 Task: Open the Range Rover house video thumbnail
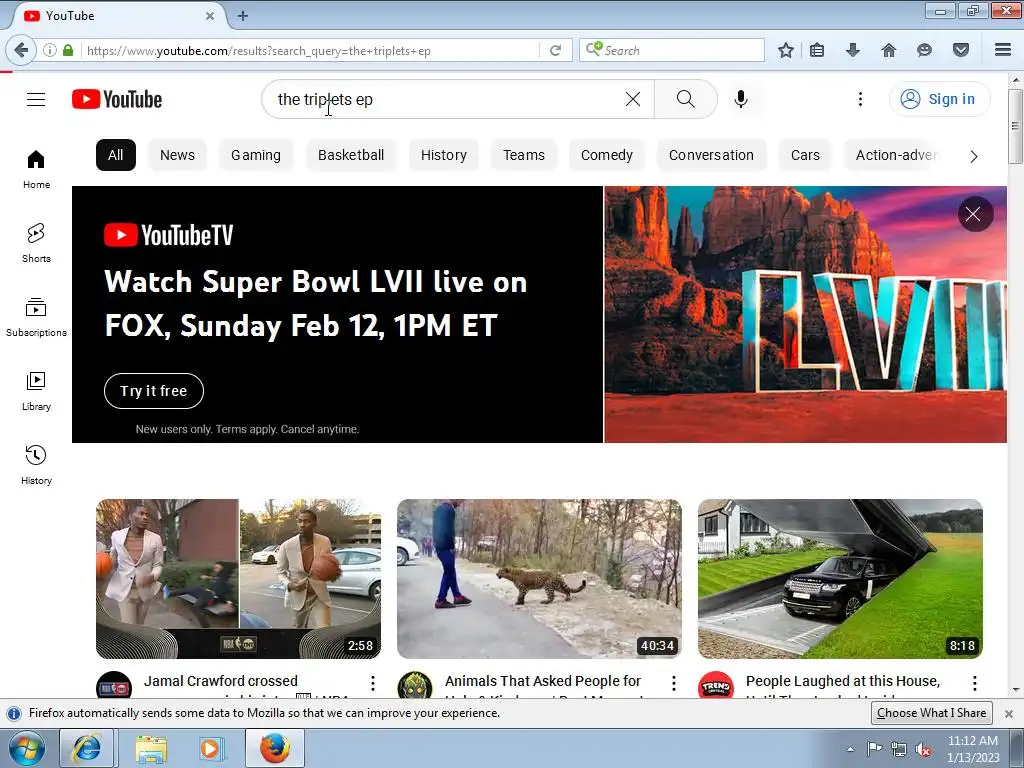tap(840, 579)
